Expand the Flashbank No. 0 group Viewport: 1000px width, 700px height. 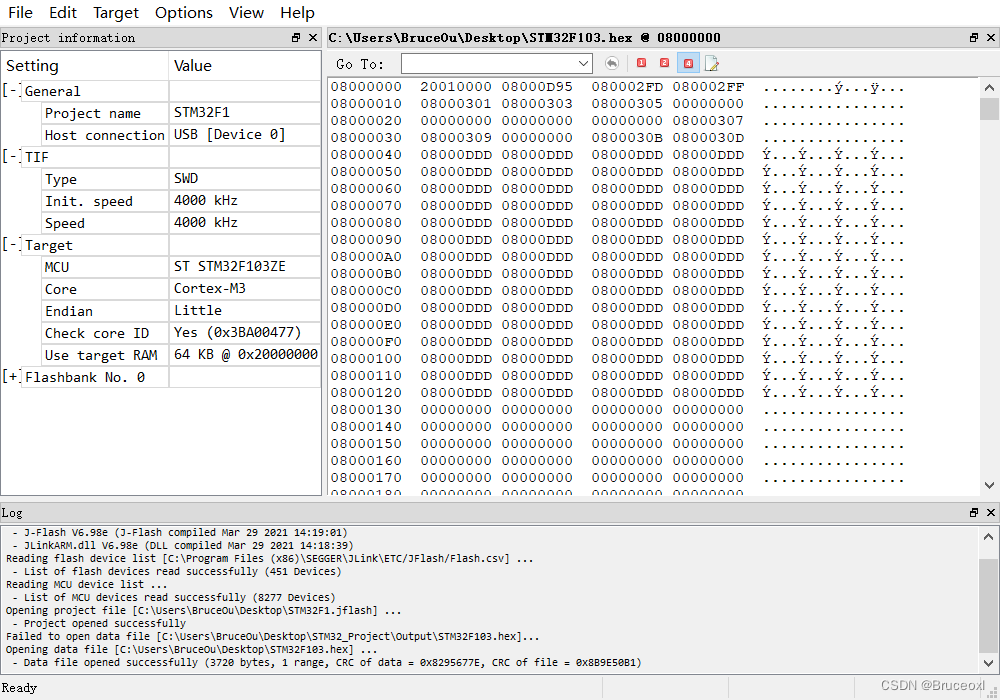coord(11,376)
